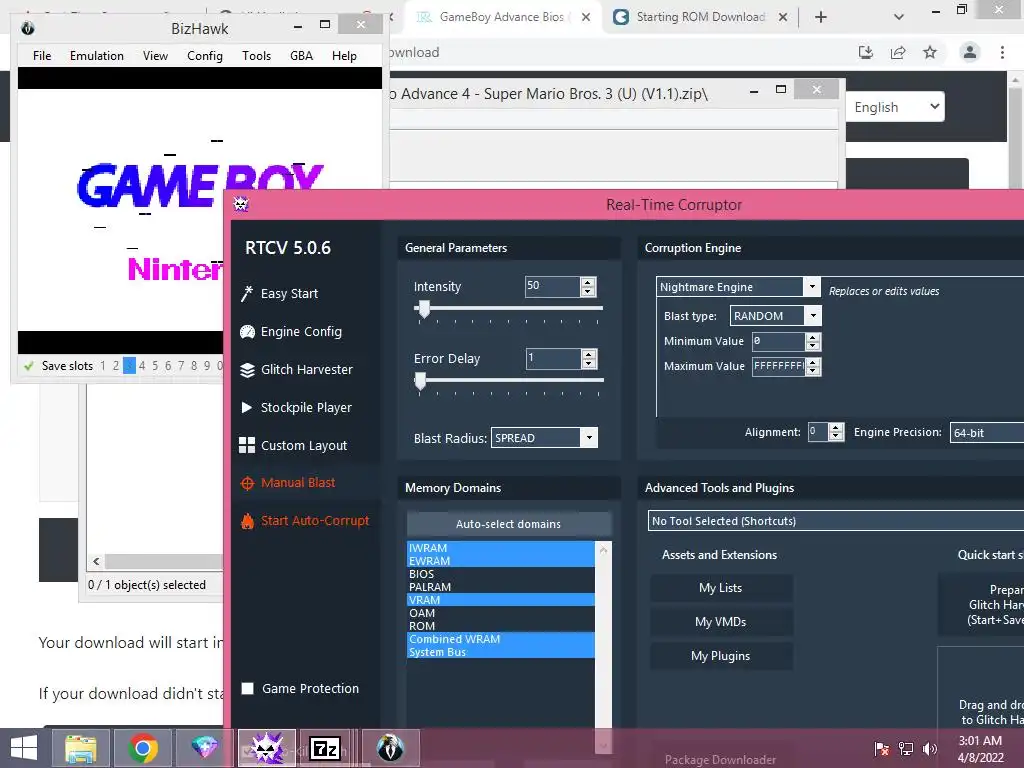Viewport: 1024px width, 768px height.
Task: Toggle OAM memory domain selection
Action: [x=500, y=613]
